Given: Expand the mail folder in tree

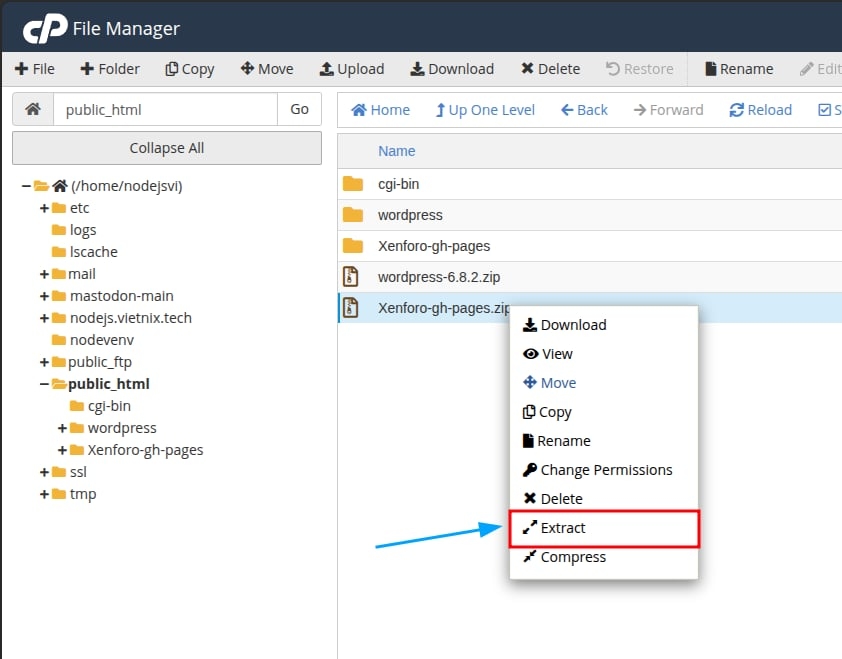Looking at the screenshot, I should click(x=45, y=274).
